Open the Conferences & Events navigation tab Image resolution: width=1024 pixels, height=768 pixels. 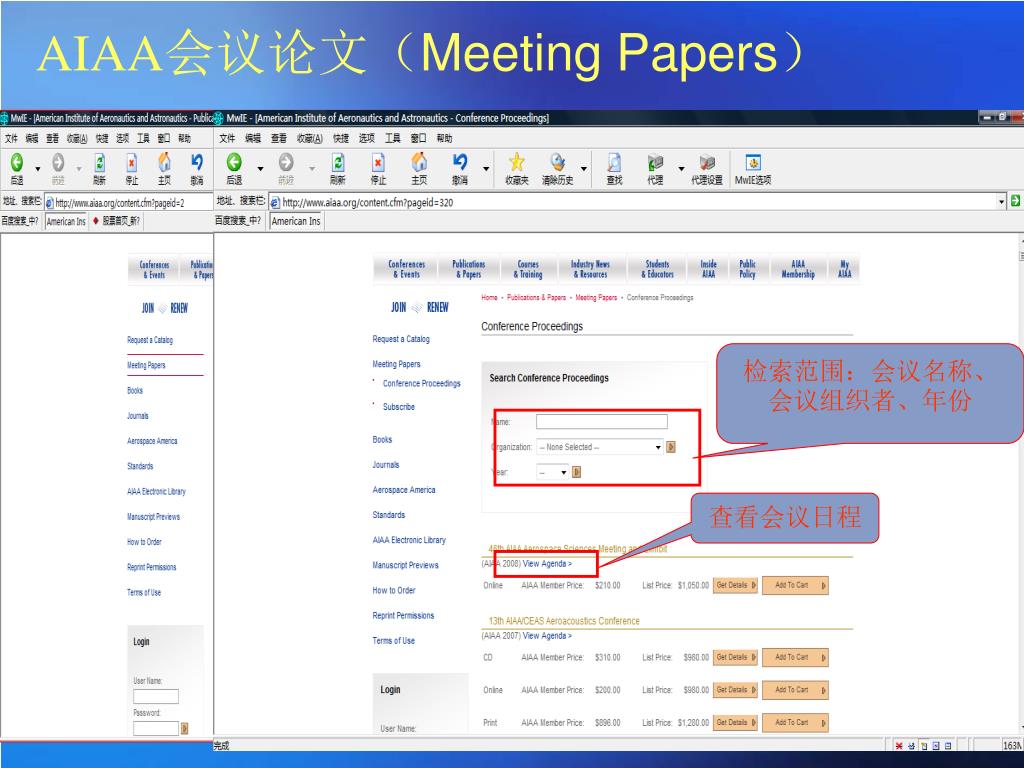(x=406, y=269)
